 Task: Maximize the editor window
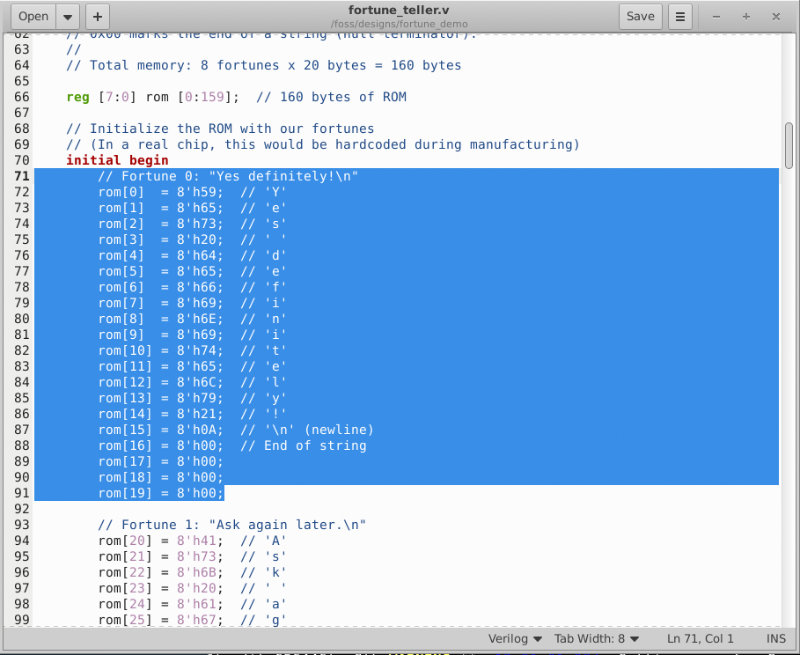click(745, 16)
